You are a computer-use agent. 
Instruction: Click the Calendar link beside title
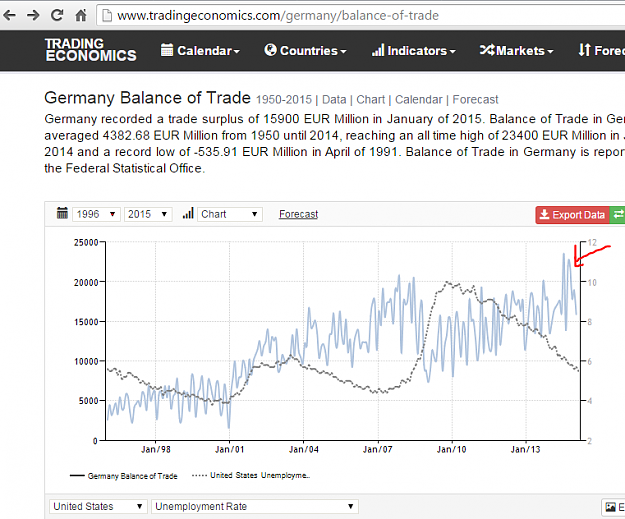419,99
